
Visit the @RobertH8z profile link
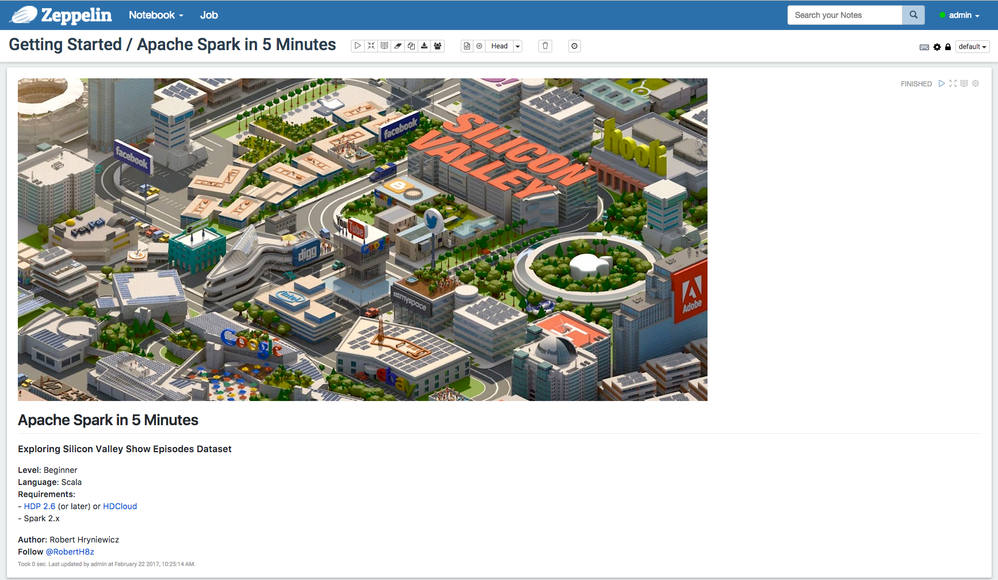click(69, 551)
